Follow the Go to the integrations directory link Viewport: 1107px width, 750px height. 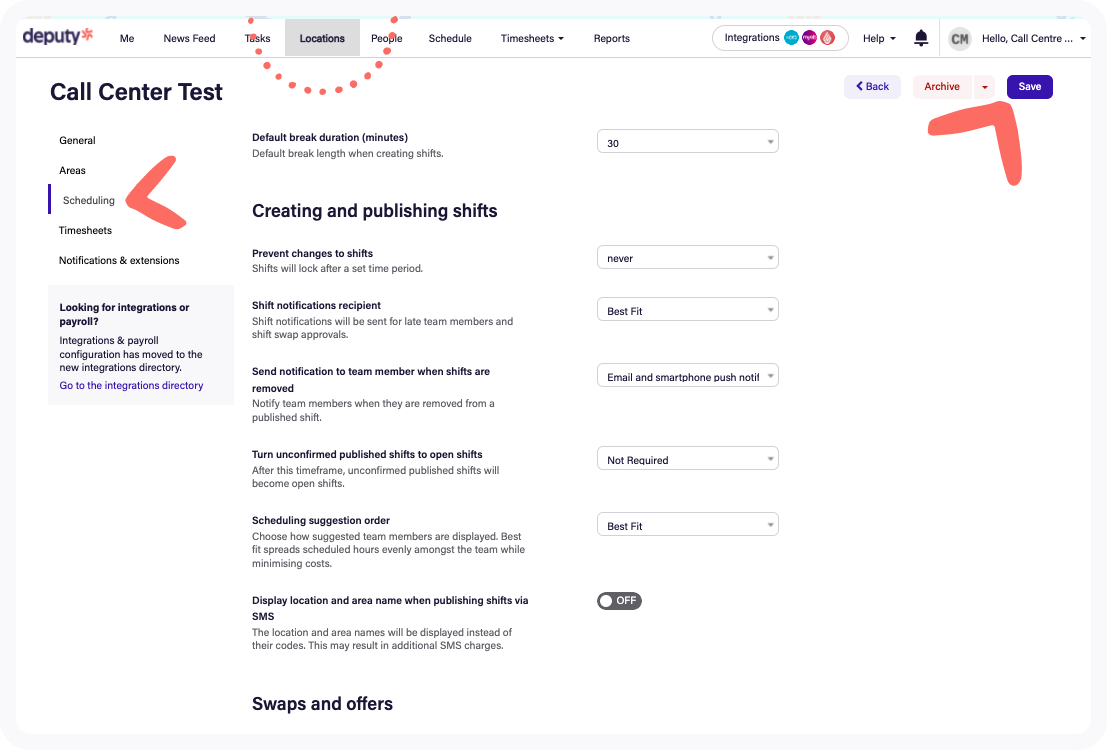[131, 386]
